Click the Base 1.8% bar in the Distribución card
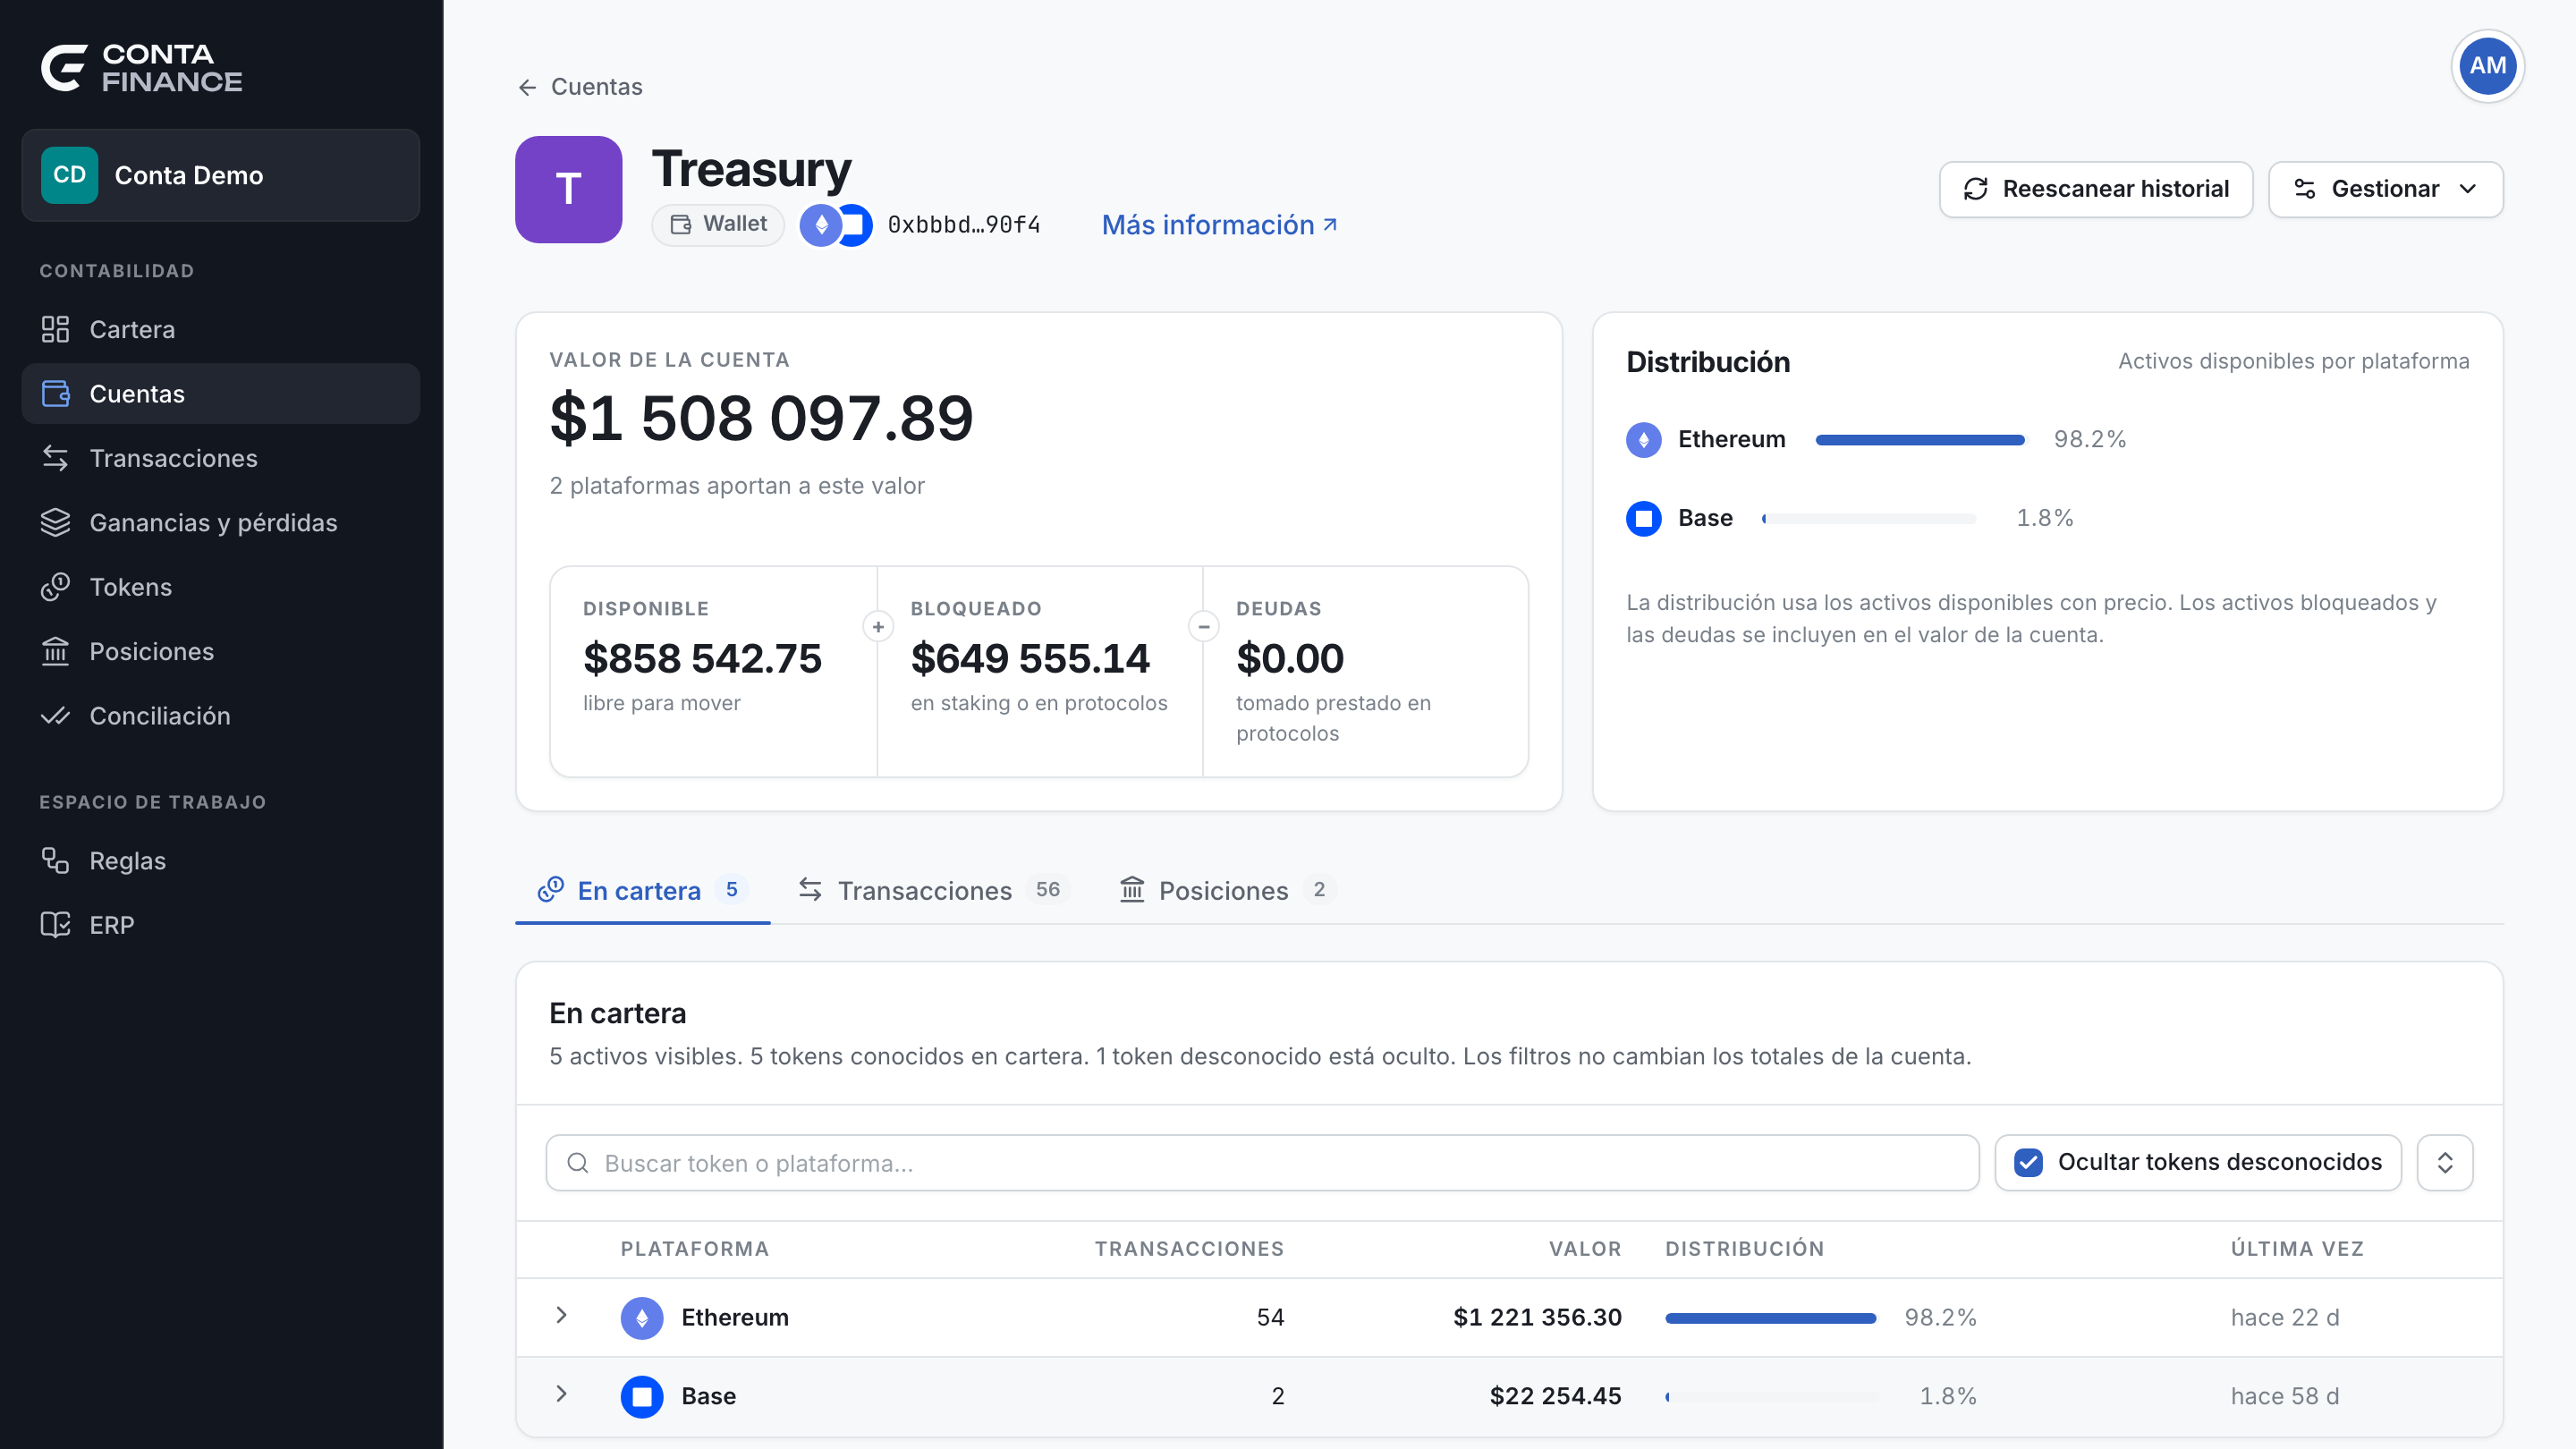The width and height of the screenshot is (2576, 1449). 1868,518
